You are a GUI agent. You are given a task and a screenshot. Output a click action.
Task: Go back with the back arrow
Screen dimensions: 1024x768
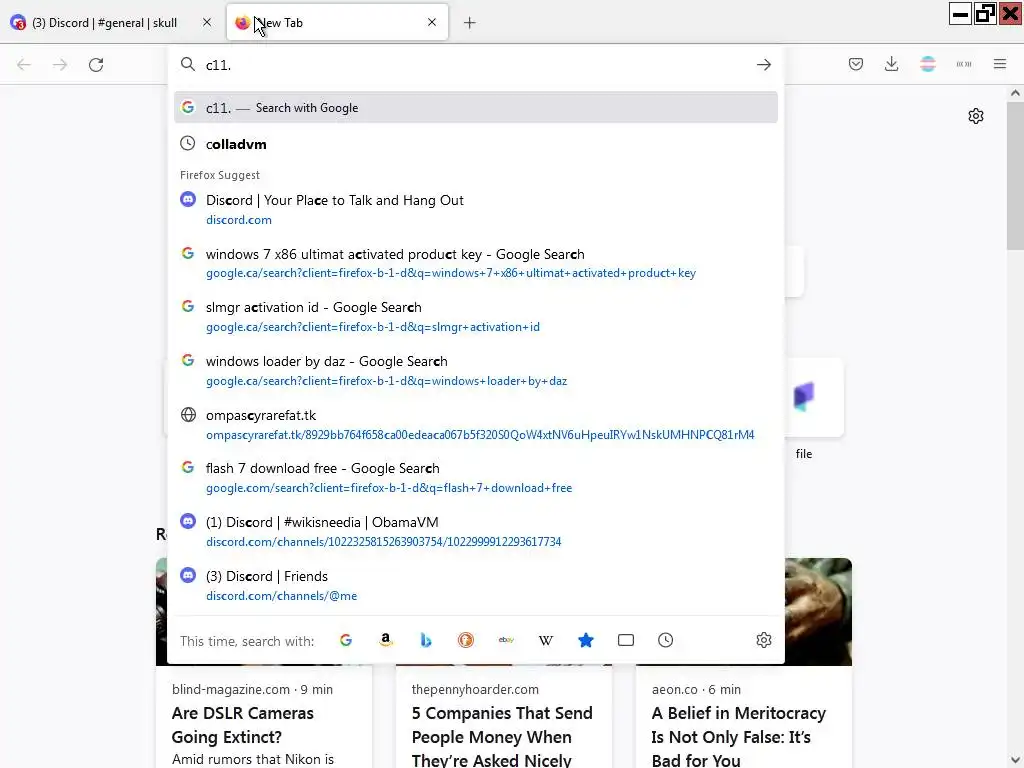pos(24,65)
